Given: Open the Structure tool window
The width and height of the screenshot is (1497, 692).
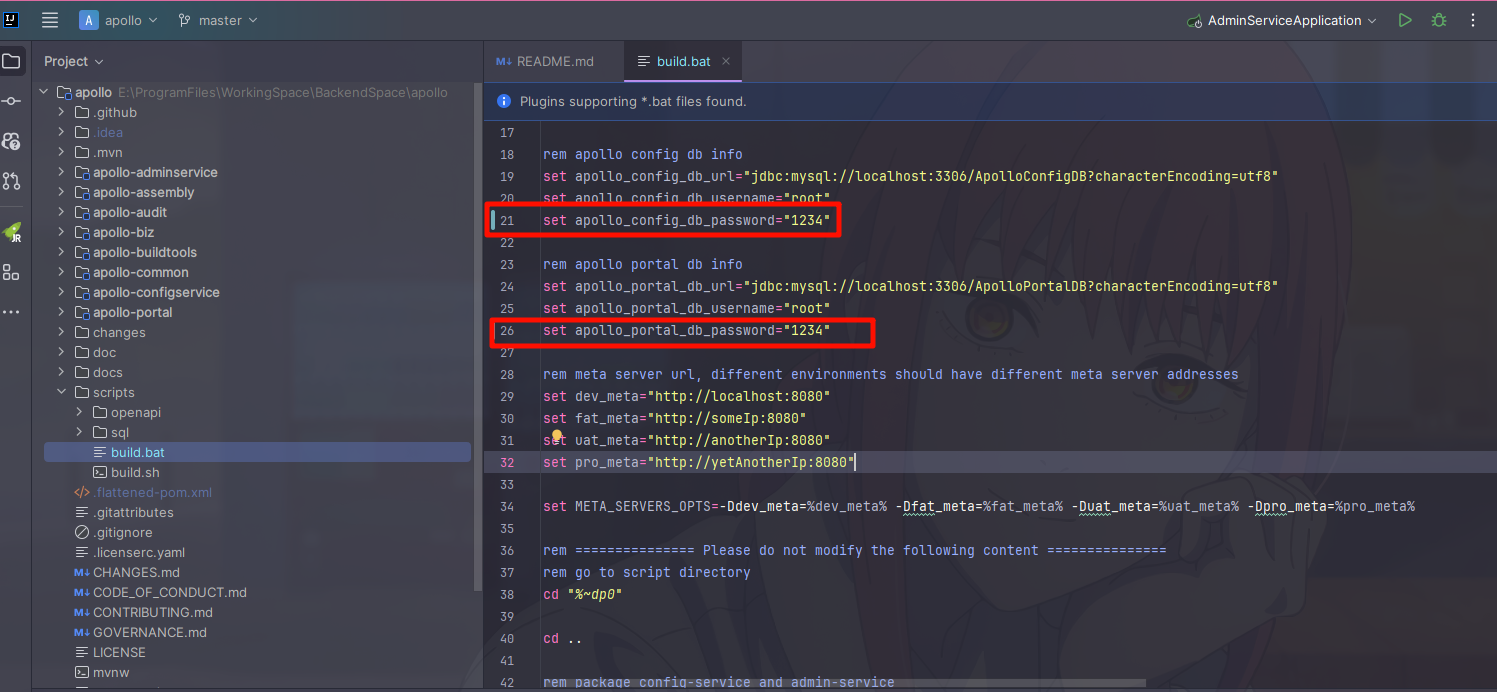Looking at the screenshot, I should point(11,272).
